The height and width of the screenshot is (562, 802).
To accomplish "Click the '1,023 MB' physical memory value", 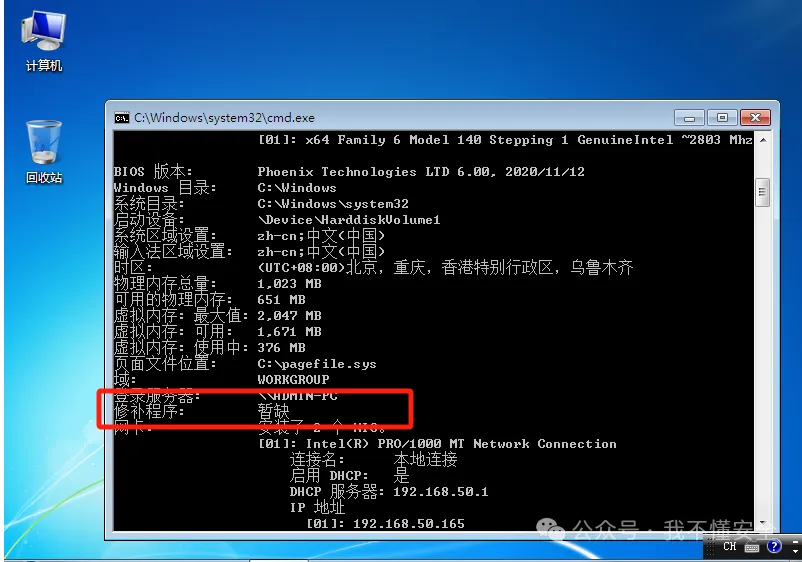I will point(289,284).
